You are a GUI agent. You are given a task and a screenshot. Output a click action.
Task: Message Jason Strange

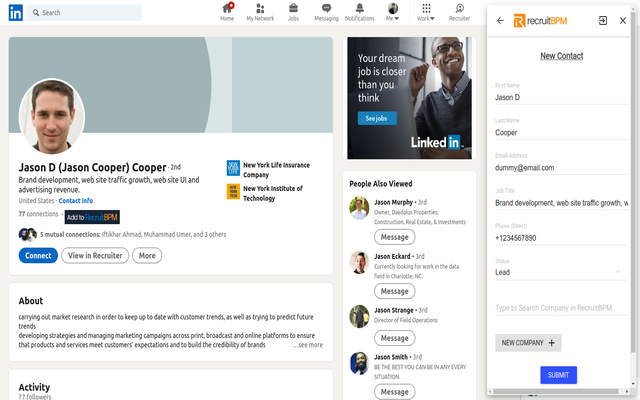click(395, 338)
